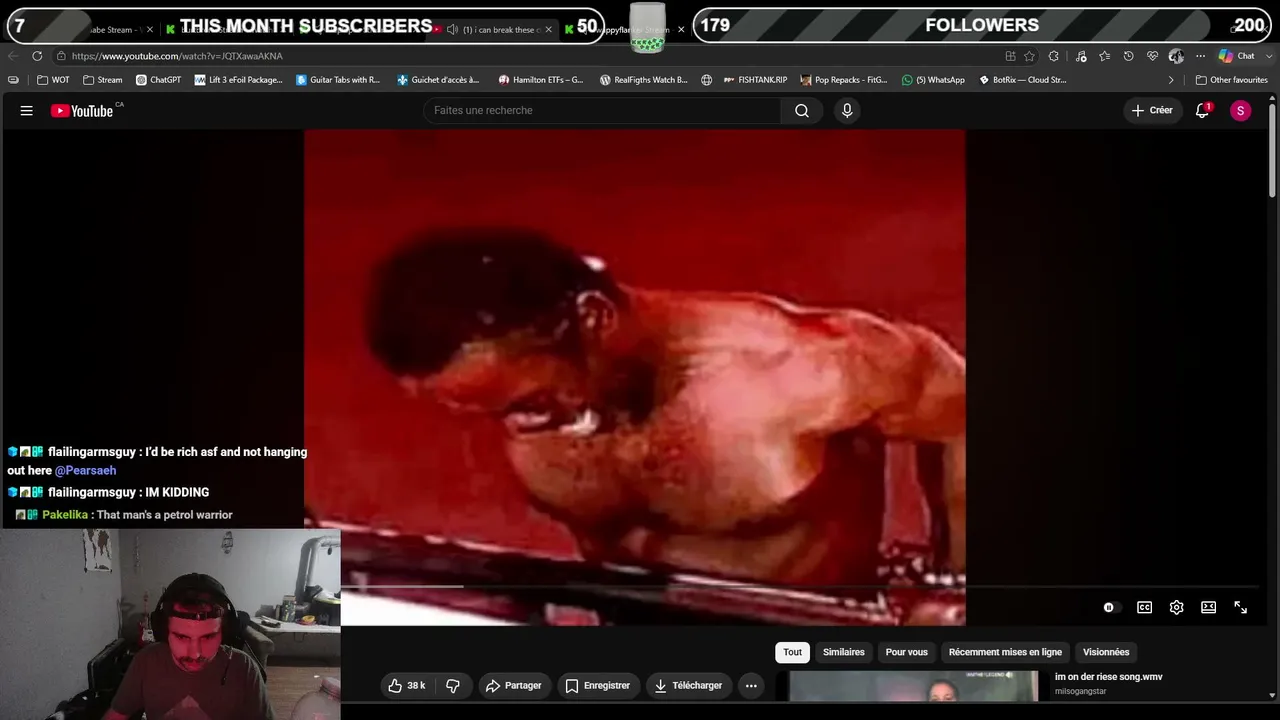
Task: Open the Guitar Tabs bookmark
Action: (338, 80)
